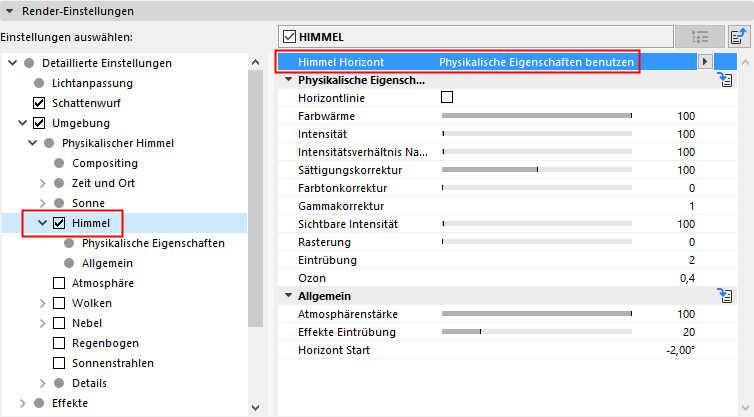Expand the Zeit und Ort tree node
The width and height of the screenshot is (754, 417).
click(x=43, y=183)
